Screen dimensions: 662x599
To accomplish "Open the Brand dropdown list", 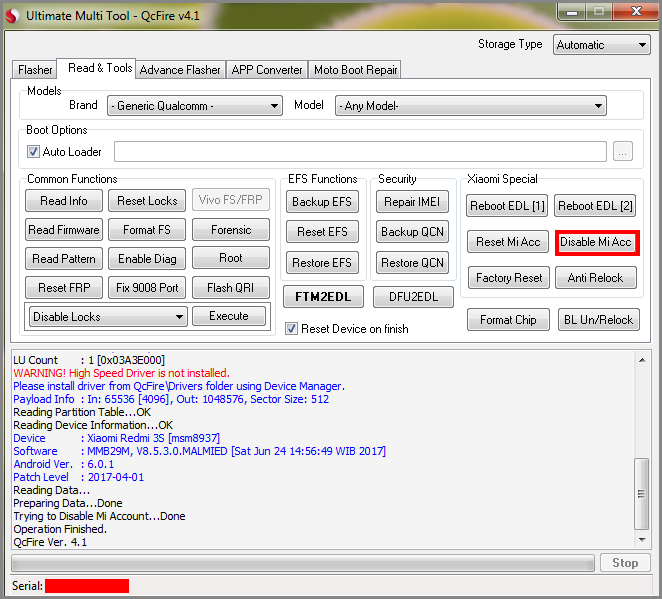I will click(195, 106).
